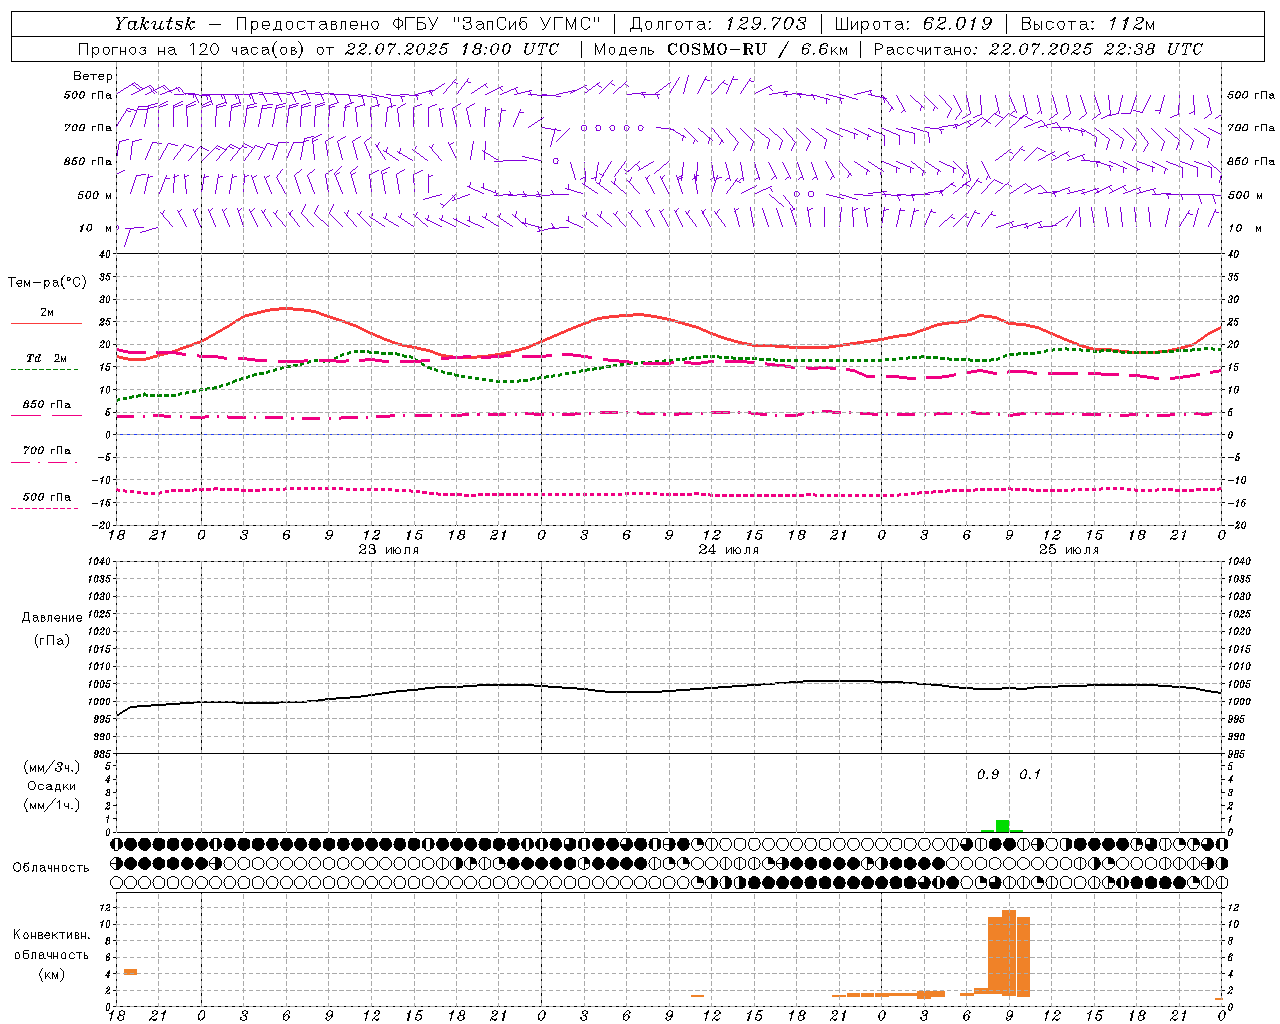Click the Yakutsk station title
The width and height of the screenshot is (1280, 1024).
155,23
